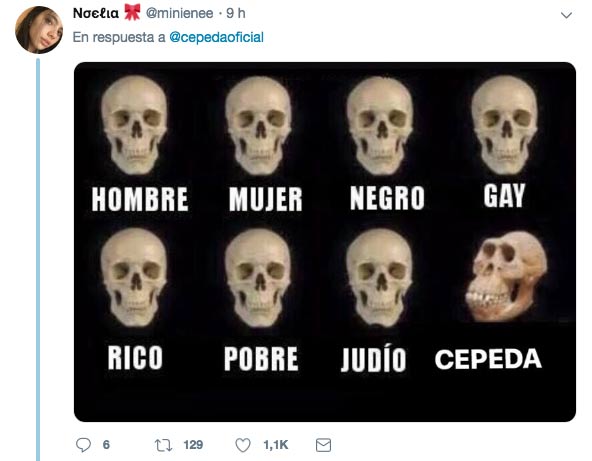Click the red ribbon emoji beside Noelia
This screenshot has width=592, height=461.
[x=132, y=12]
